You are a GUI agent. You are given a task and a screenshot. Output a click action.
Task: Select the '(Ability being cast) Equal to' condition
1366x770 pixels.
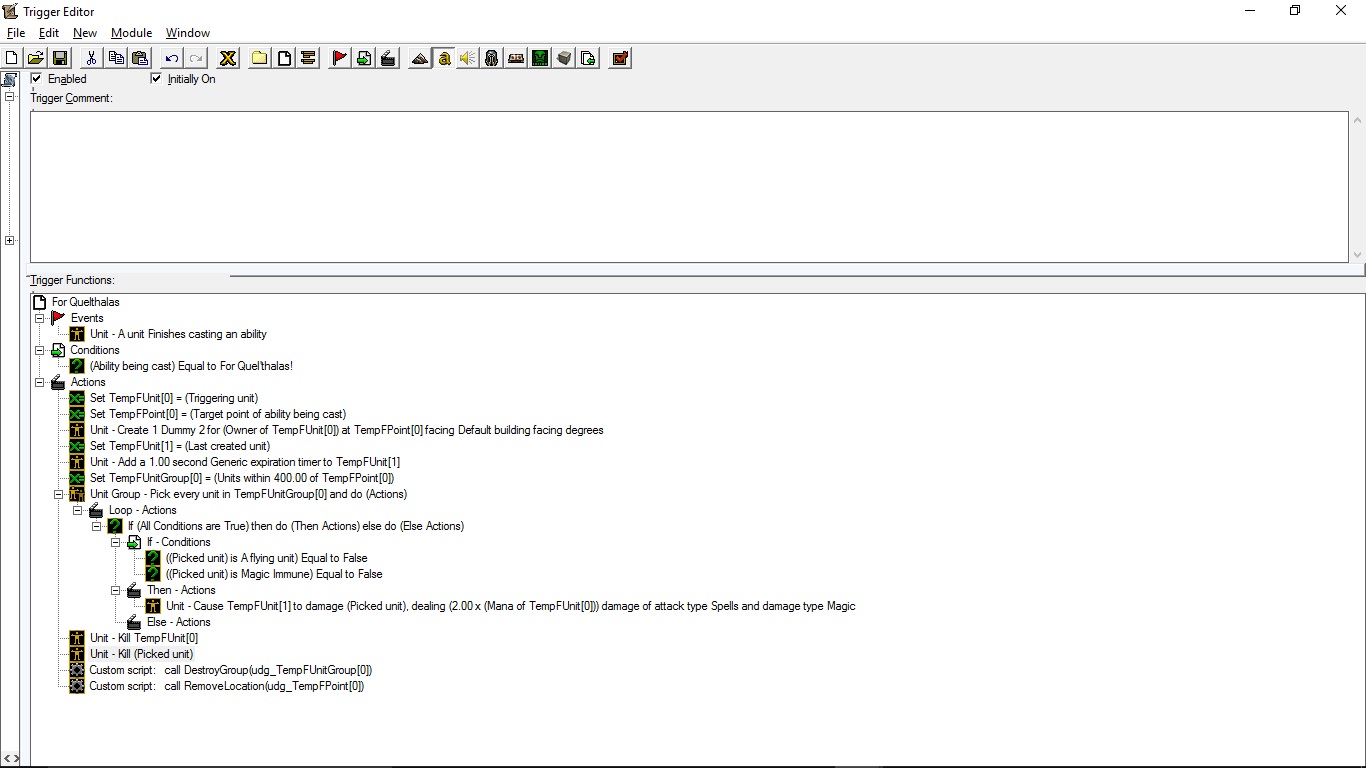(x=191, y=366)
